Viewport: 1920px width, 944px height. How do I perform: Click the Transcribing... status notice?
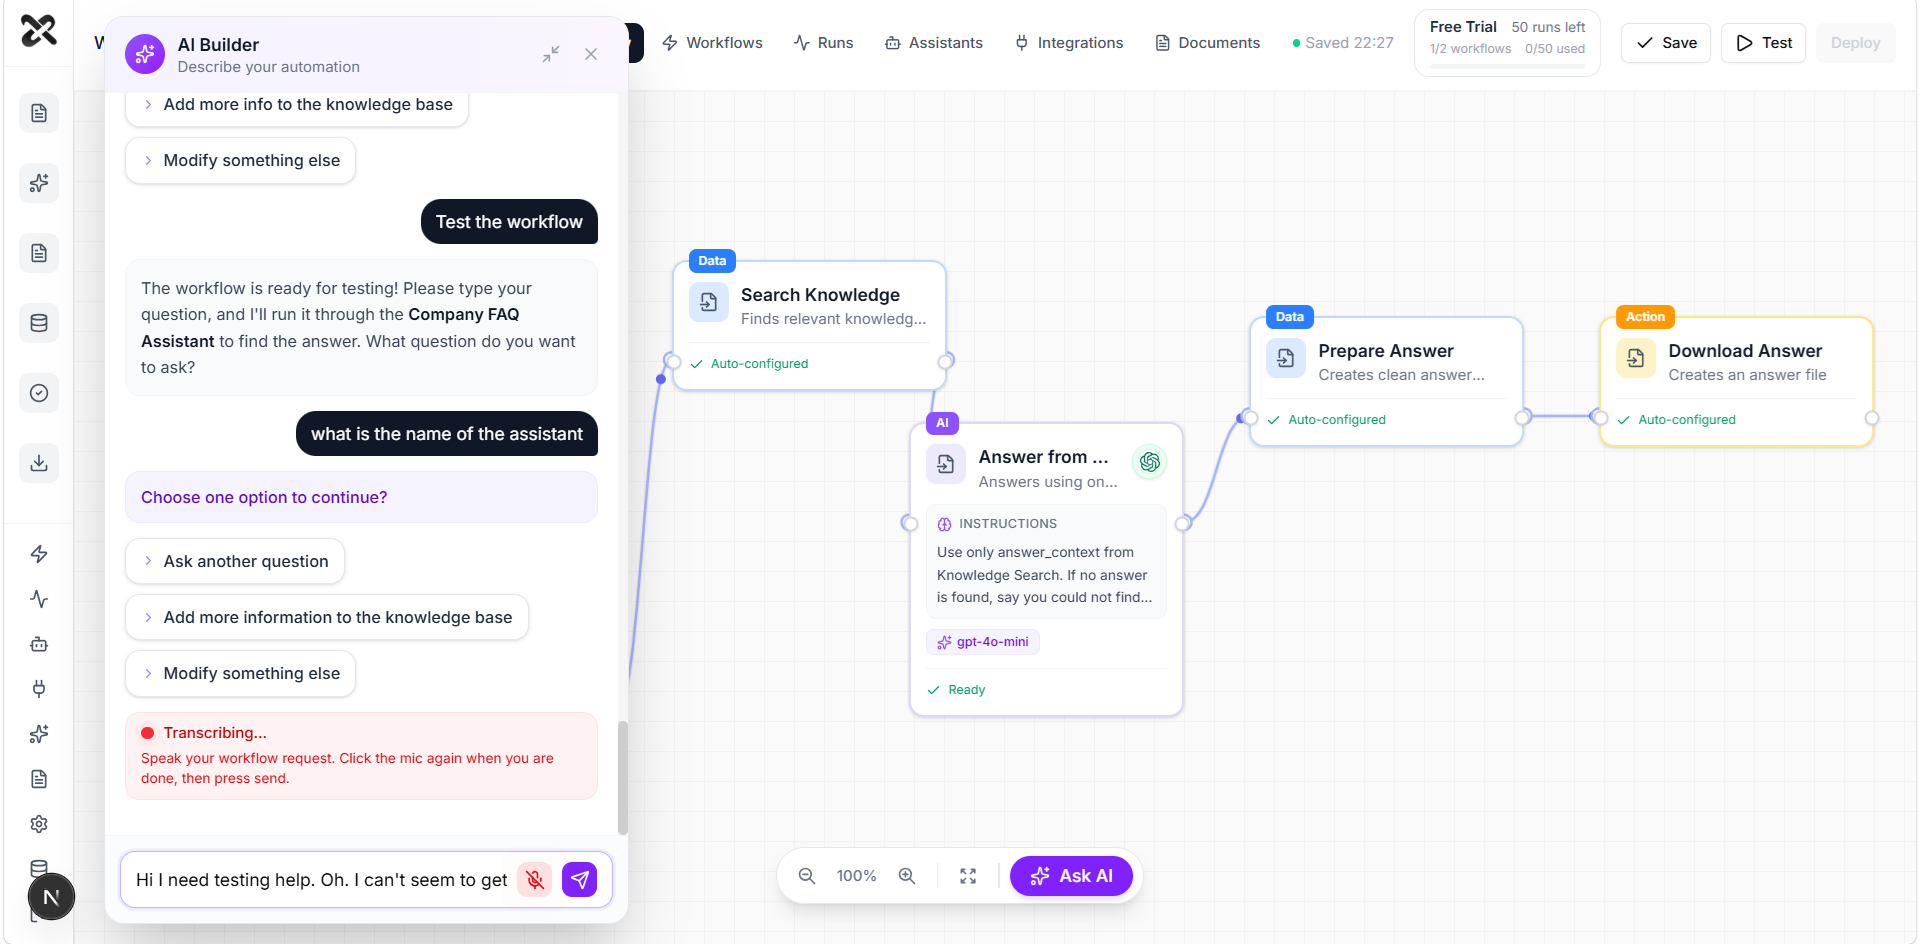[x=361, y=755]
